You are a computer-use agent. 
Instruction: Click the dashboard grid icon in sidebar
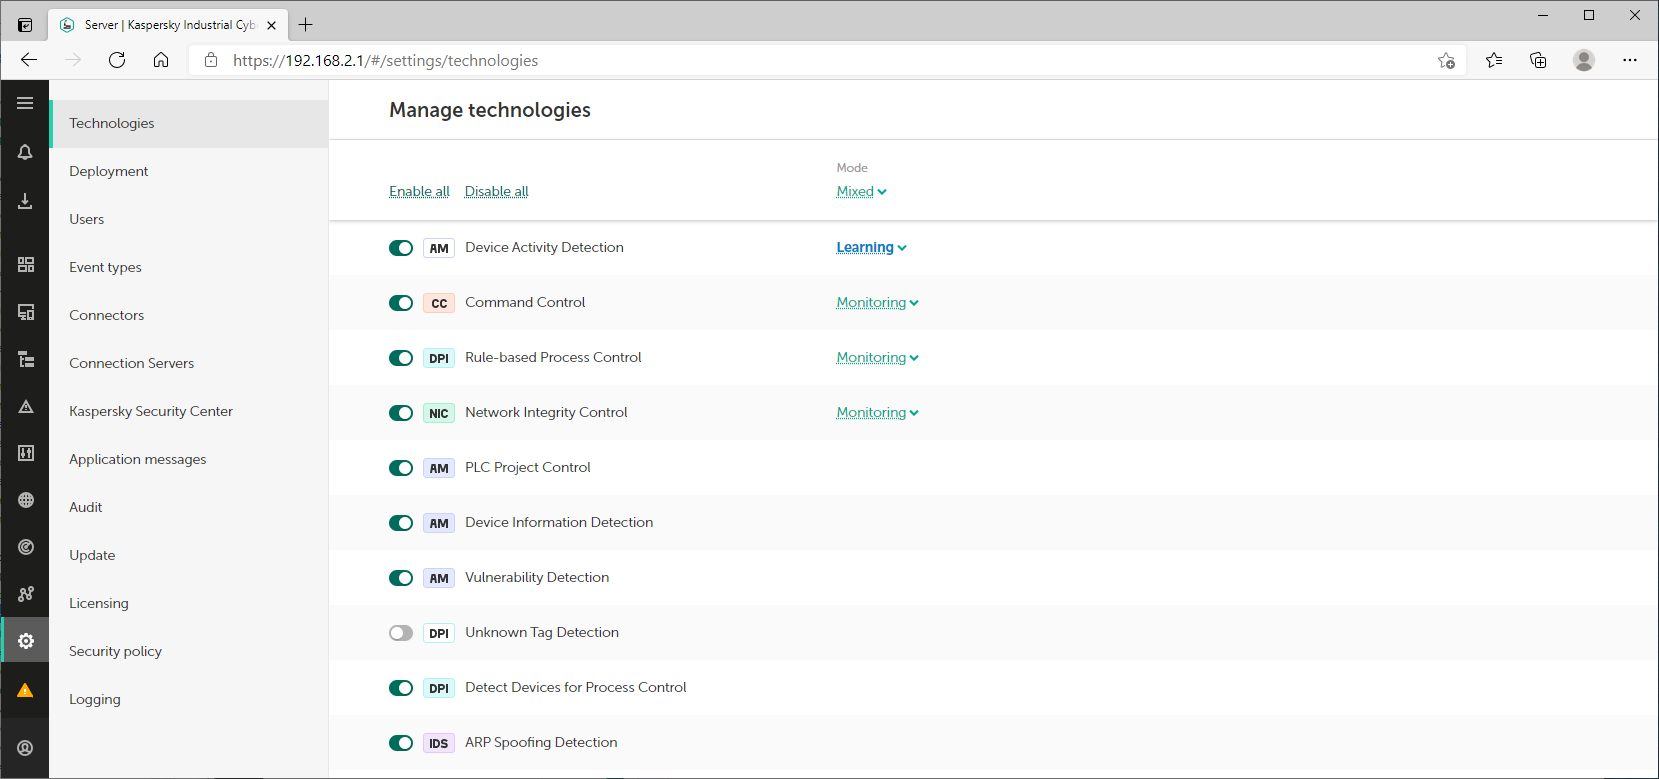[x=25, y=264]
